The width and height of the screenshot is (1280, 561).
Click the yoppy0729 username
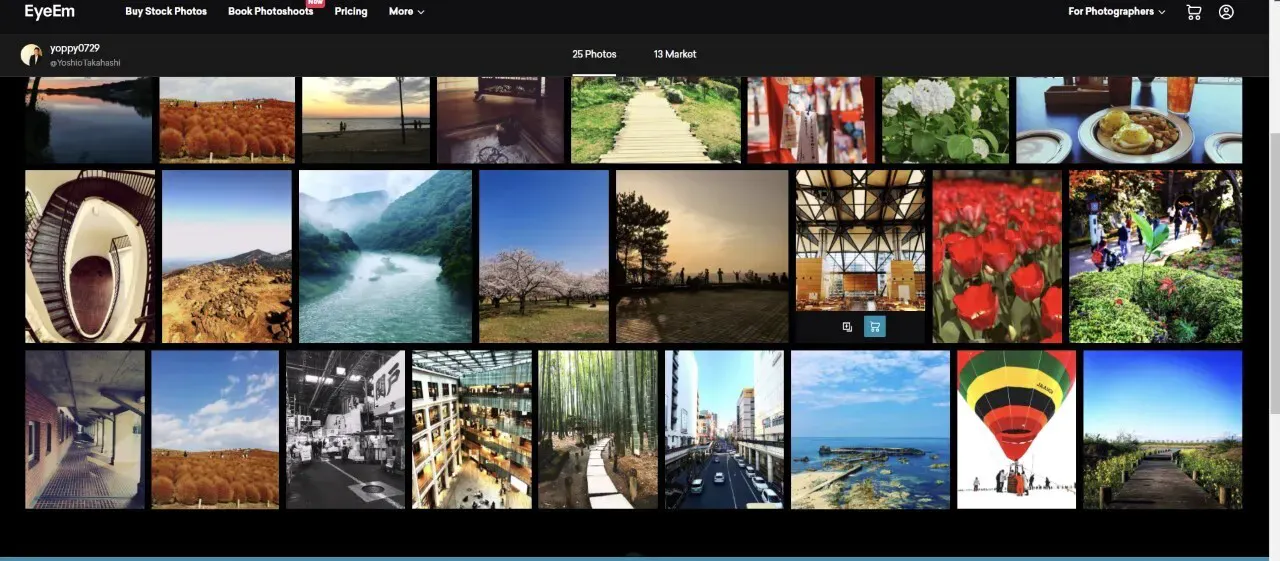tap(75, 48)
